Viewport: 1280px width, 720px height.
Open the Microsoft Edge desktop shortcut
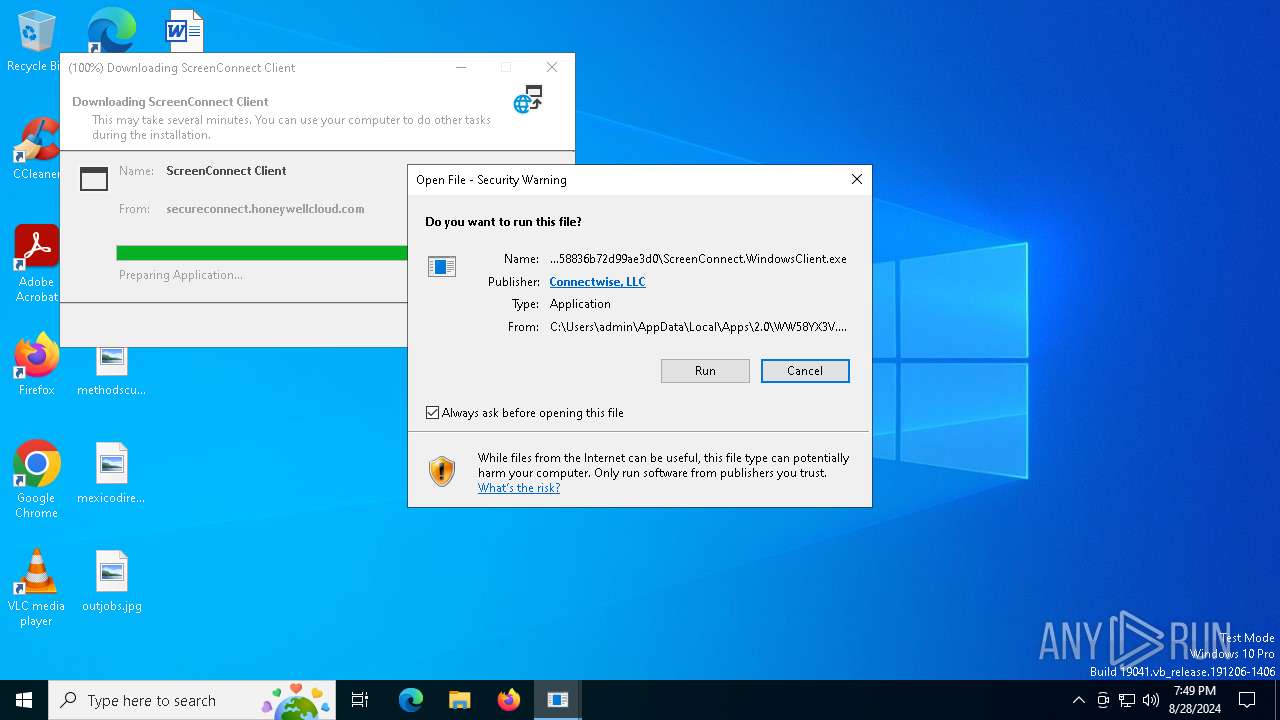pos(111,30)
